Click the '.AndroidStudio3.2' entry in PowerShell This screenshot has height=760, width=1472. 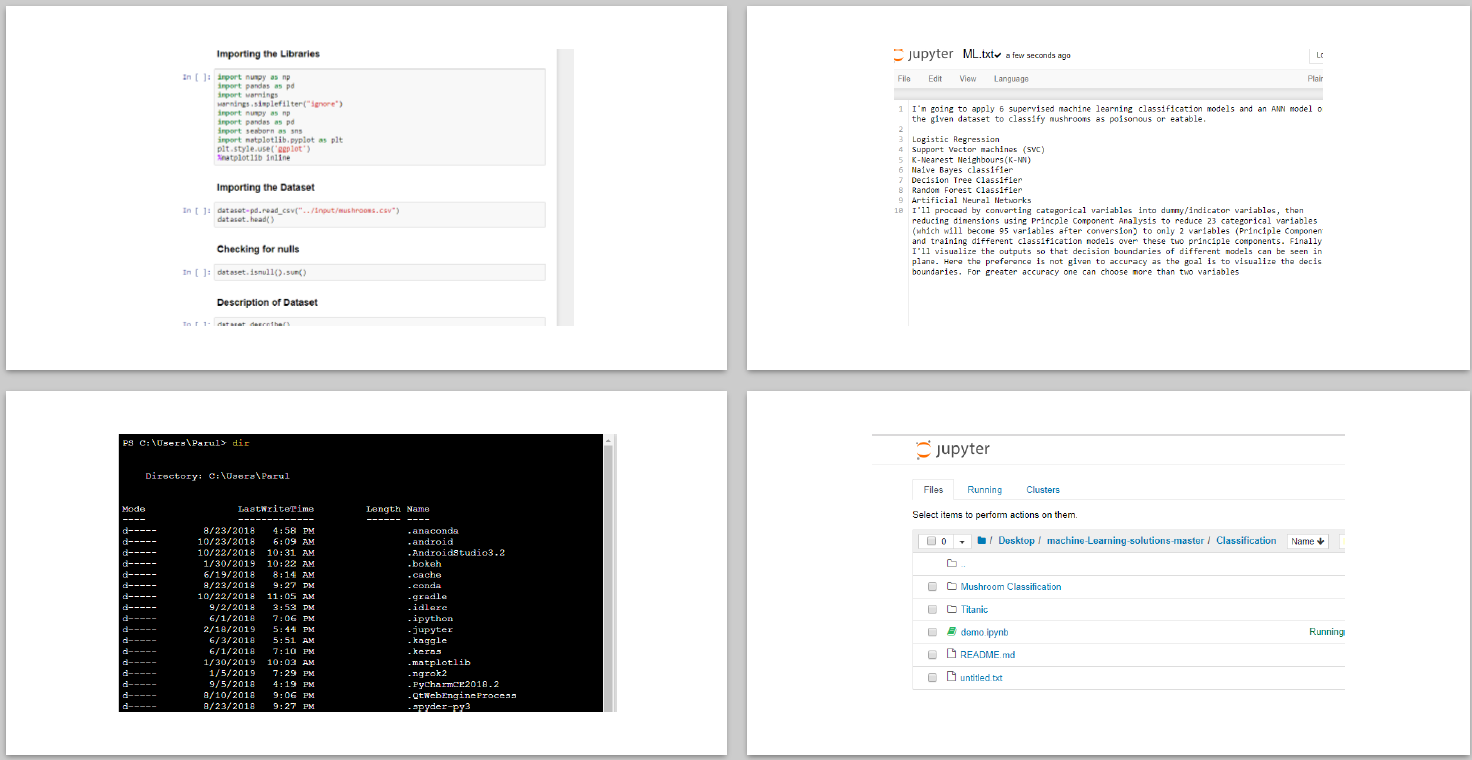(x=456, y=553)
